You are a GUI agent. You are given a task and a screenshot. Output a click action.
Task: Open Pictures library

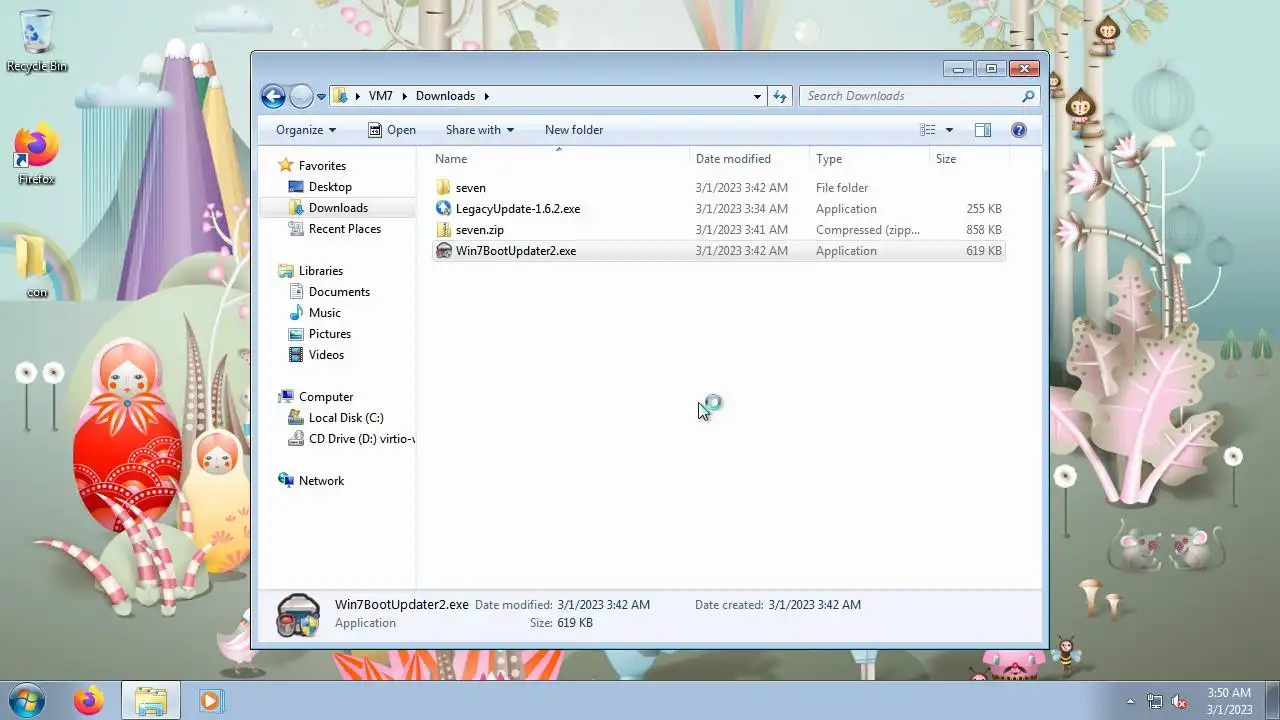click(330, 334)
